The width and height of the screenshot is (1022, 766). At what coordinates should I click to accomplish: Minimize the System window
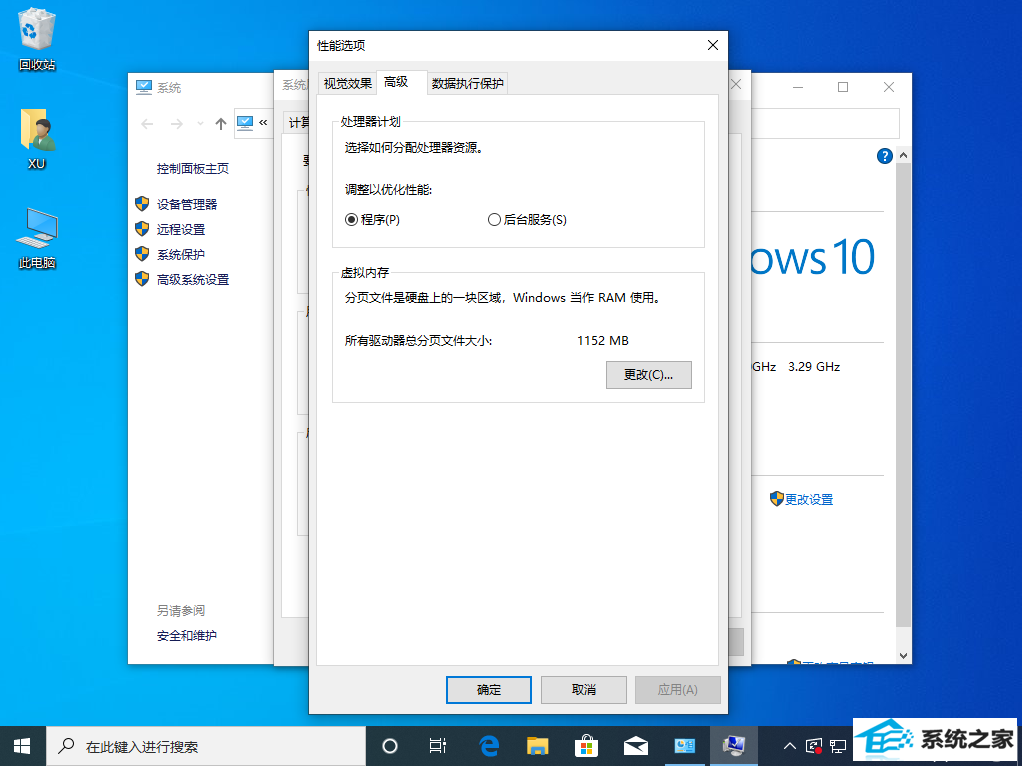798,87
